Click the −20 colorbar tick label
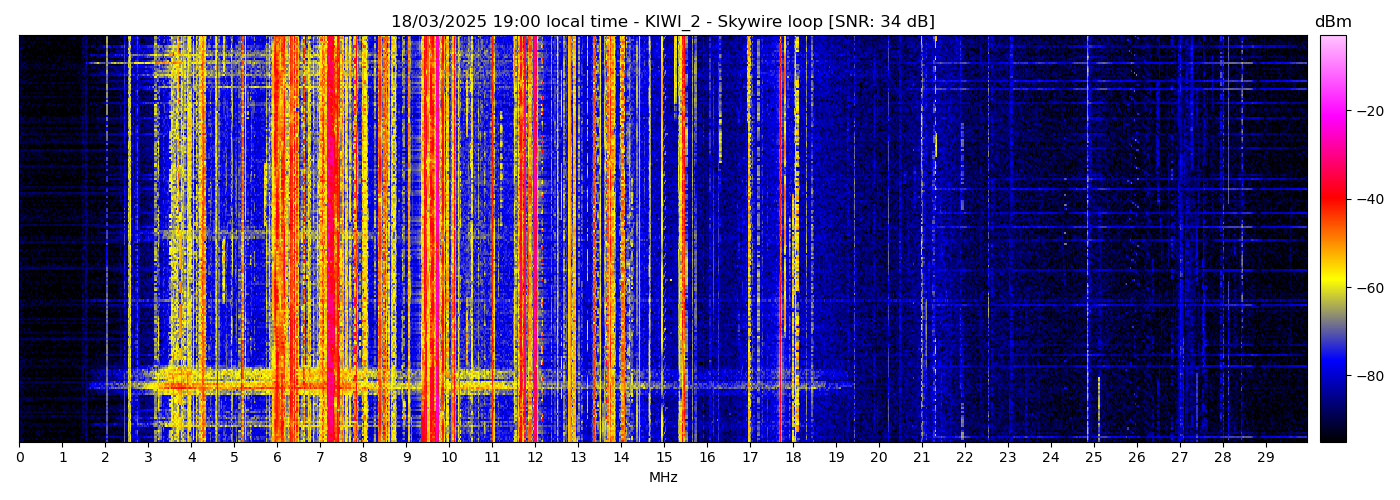This screenshot has width=1400, height=500. pos(1366,111)
